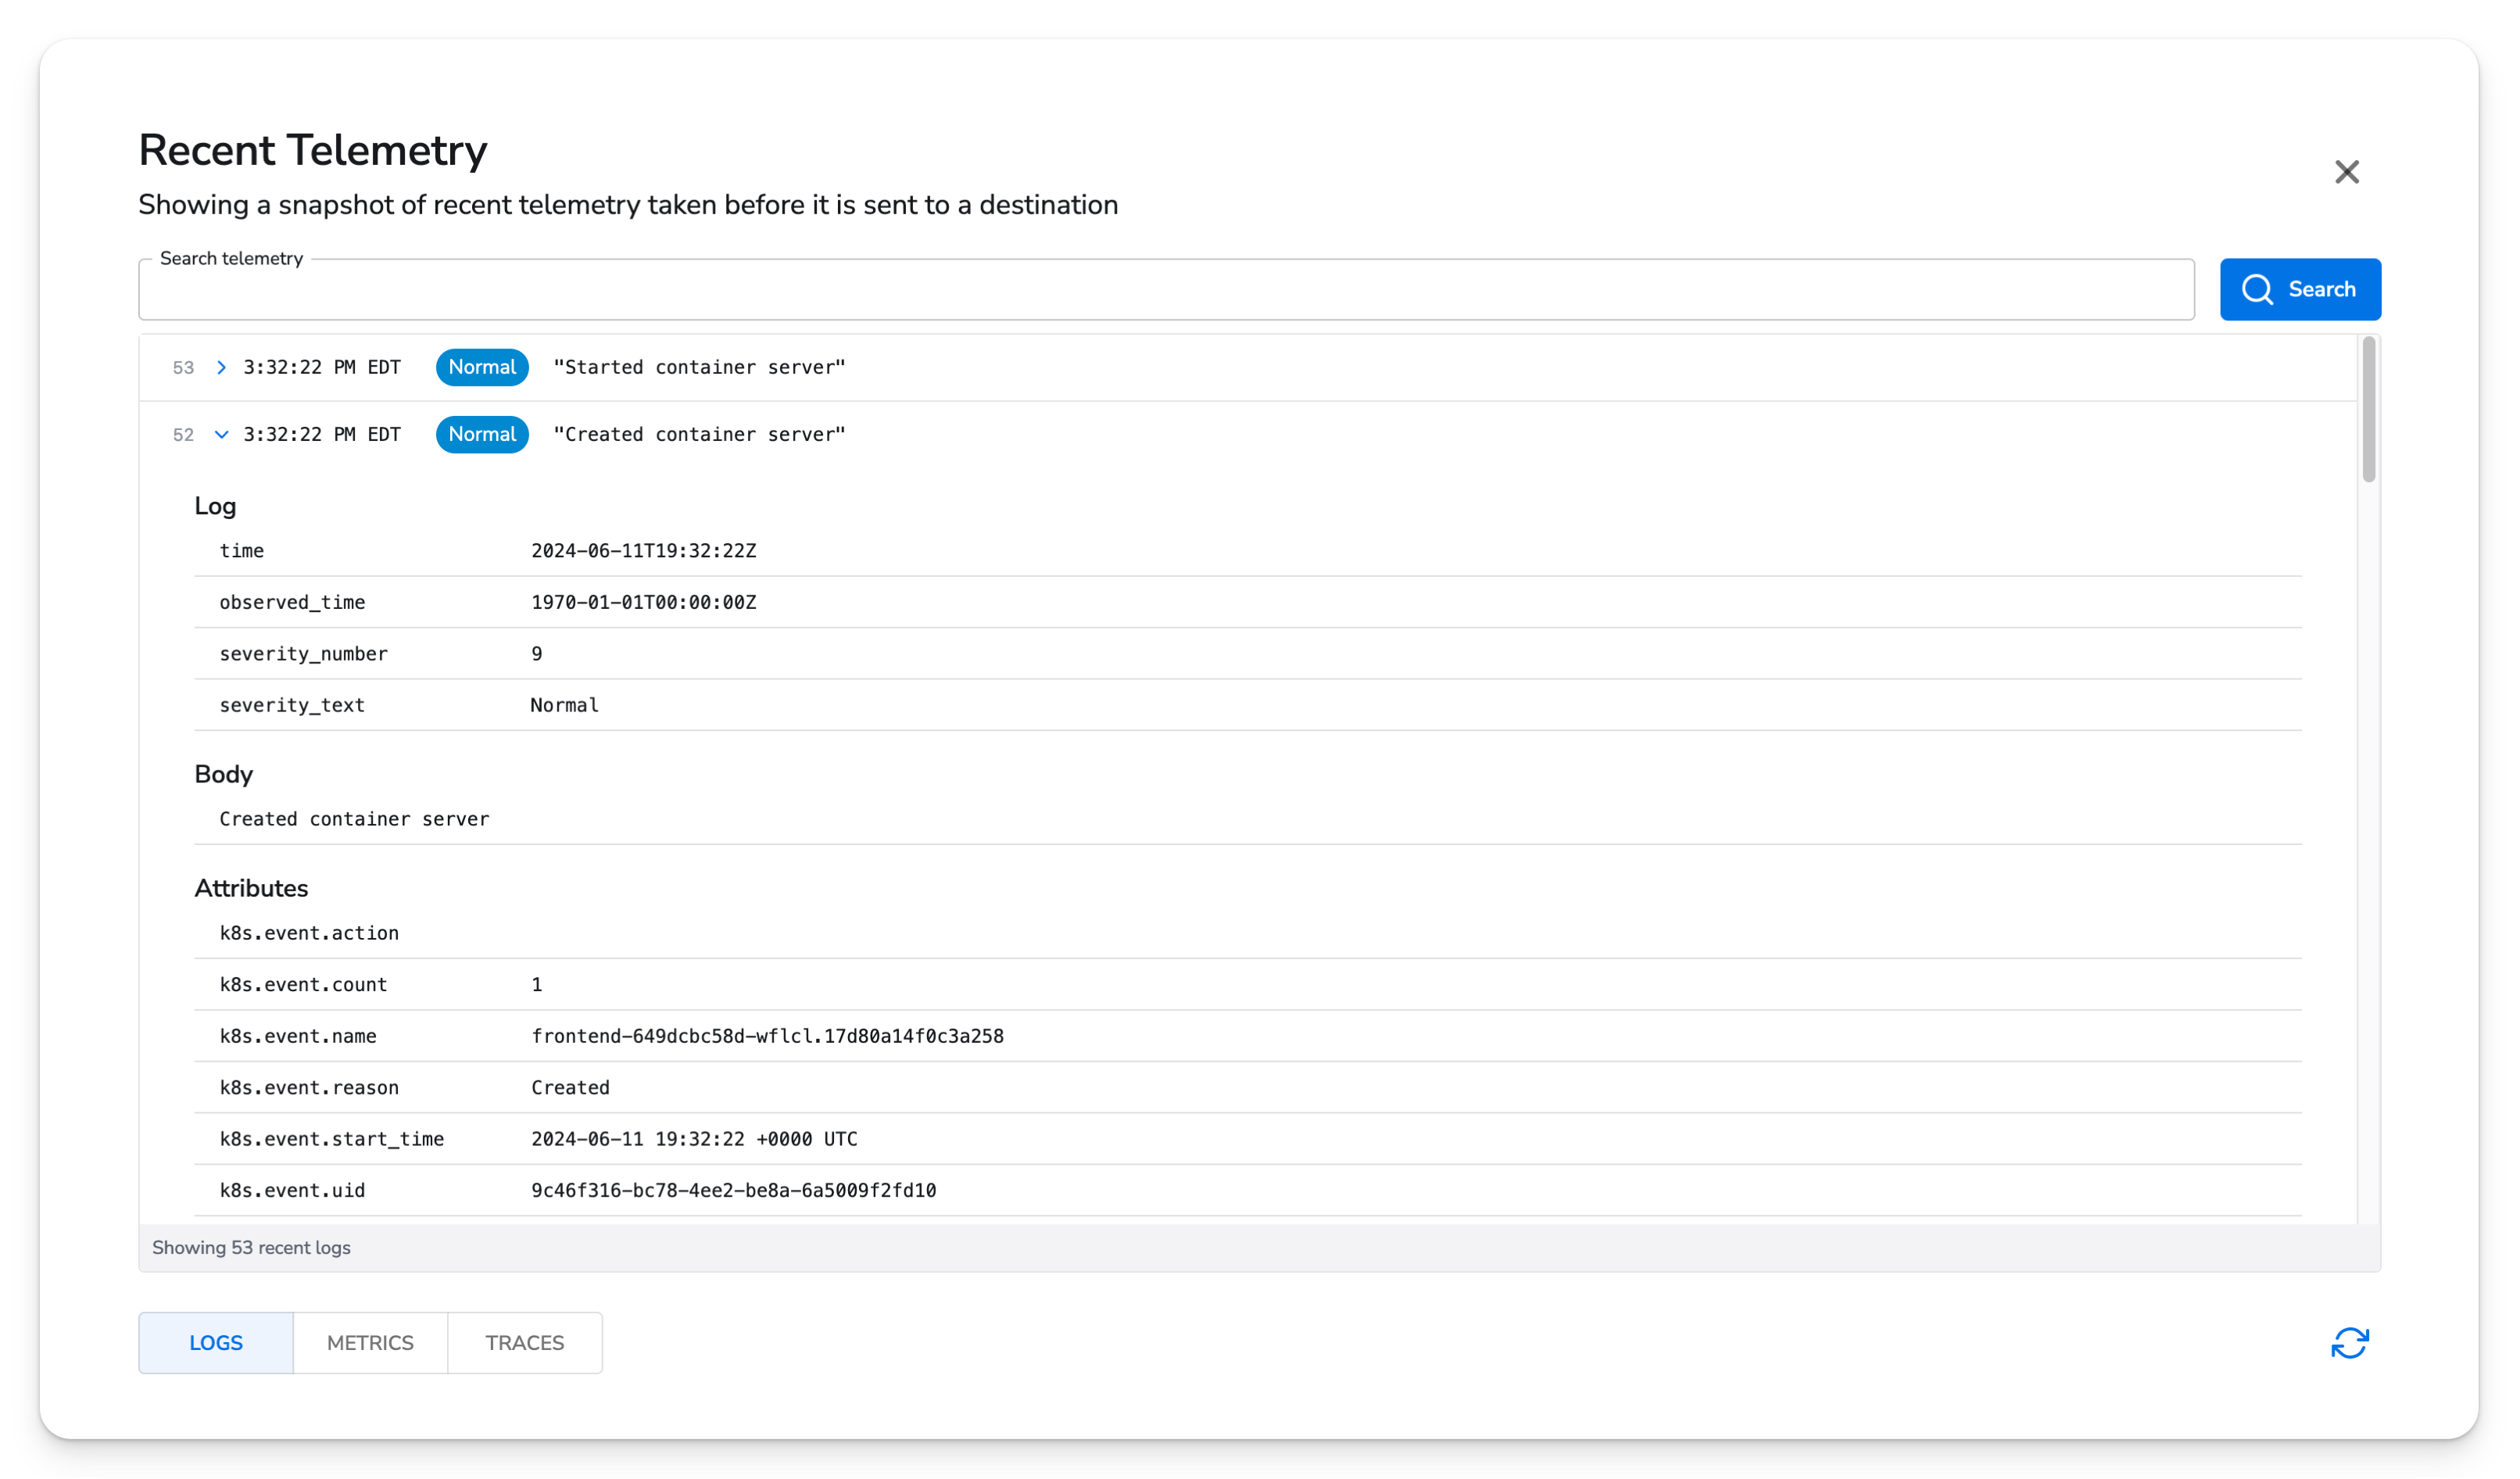Select the Normal severity badge on log 52
The image size is (2520, 1479).
[x=481, y=434]
